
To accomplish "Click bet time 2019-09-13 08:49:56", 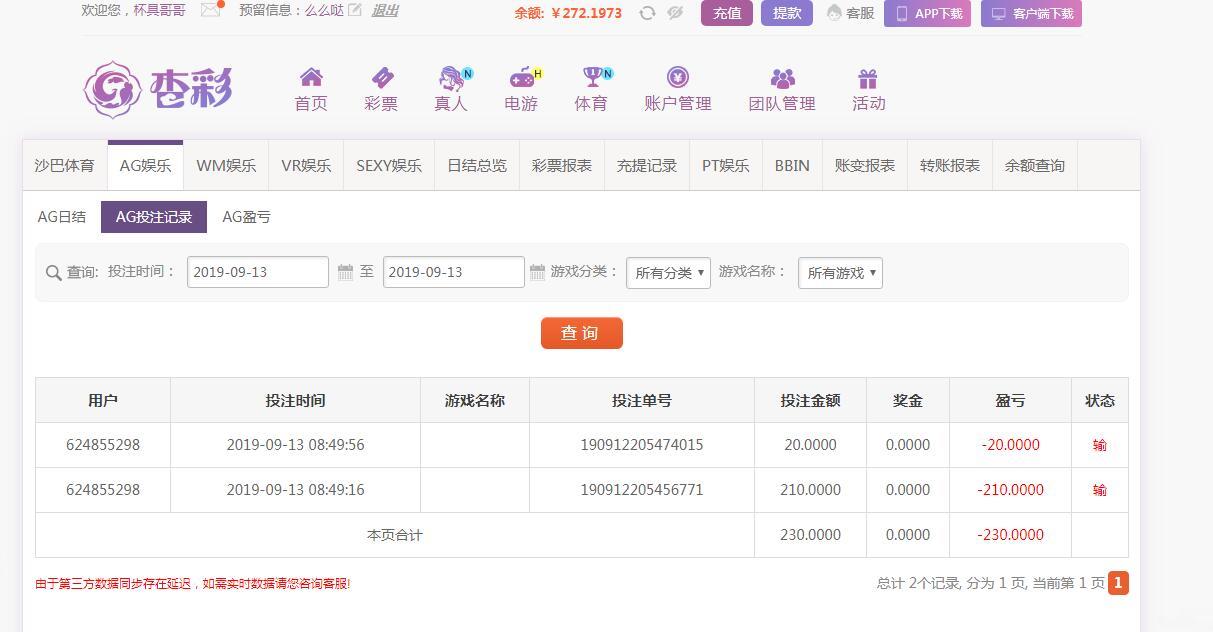I will click(x=296, y=445).
